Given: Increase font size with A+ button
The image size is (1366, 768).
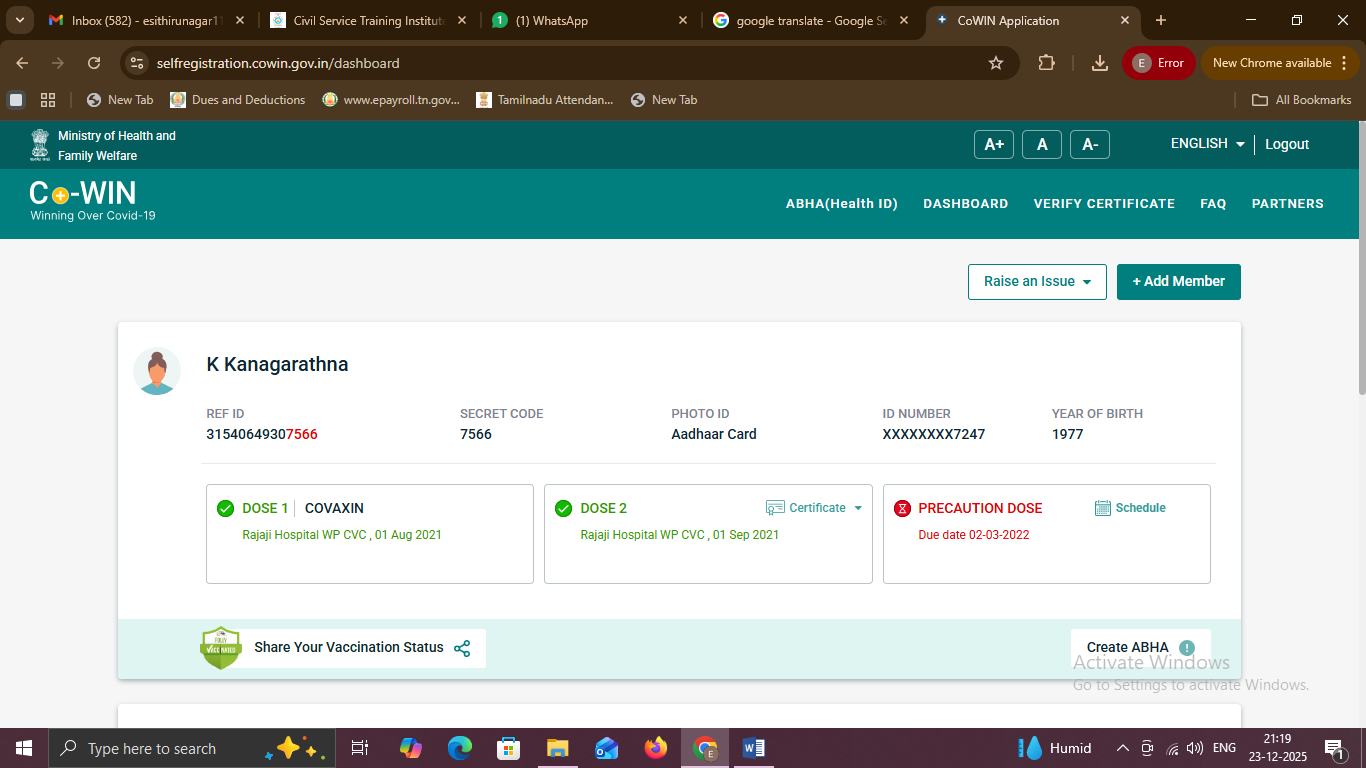Looking at the screenshot, I should pos(994,145).
